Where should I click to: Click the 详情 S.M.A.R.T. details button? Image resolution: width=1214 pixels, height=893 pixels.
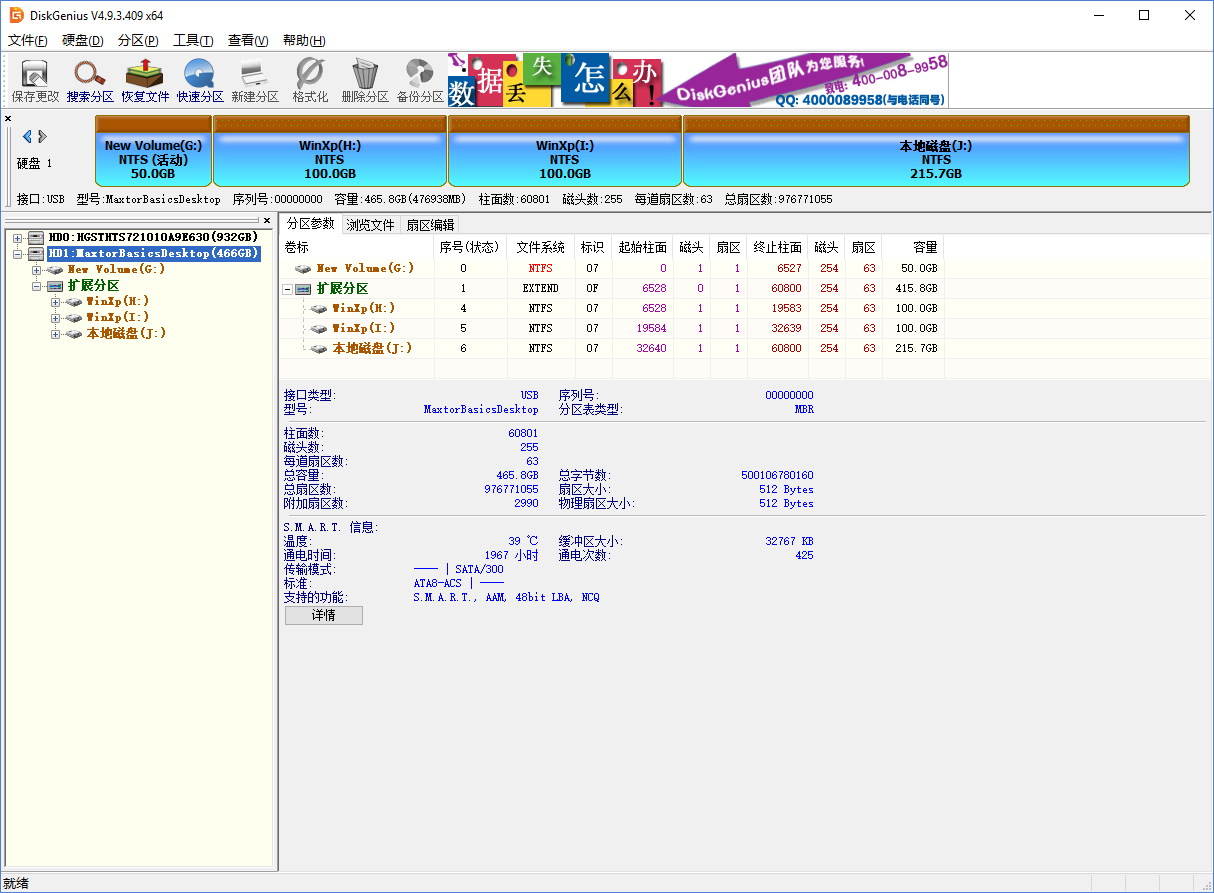324,615
